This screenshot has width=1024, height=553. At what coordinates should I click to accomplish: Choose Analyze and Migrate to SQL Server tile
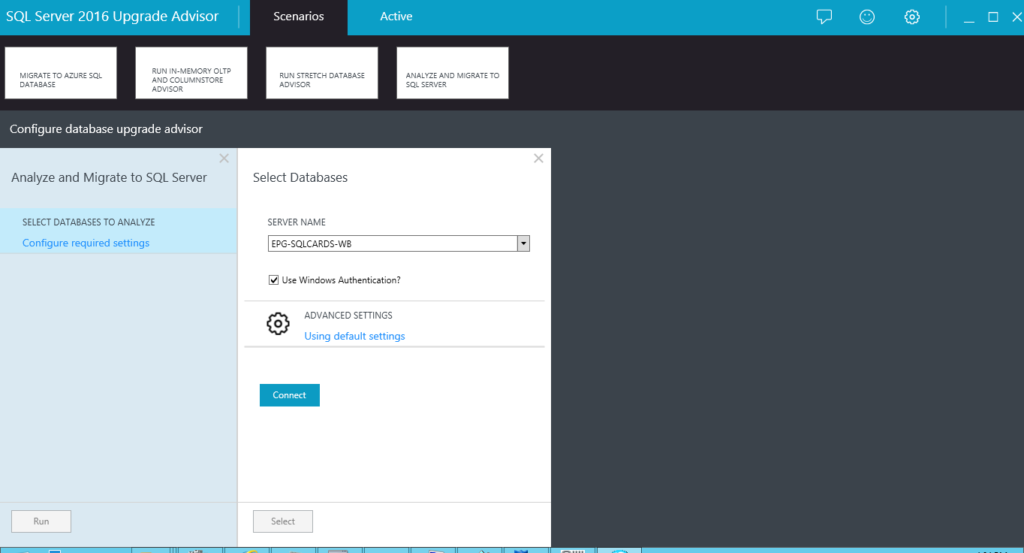(453, 73)
